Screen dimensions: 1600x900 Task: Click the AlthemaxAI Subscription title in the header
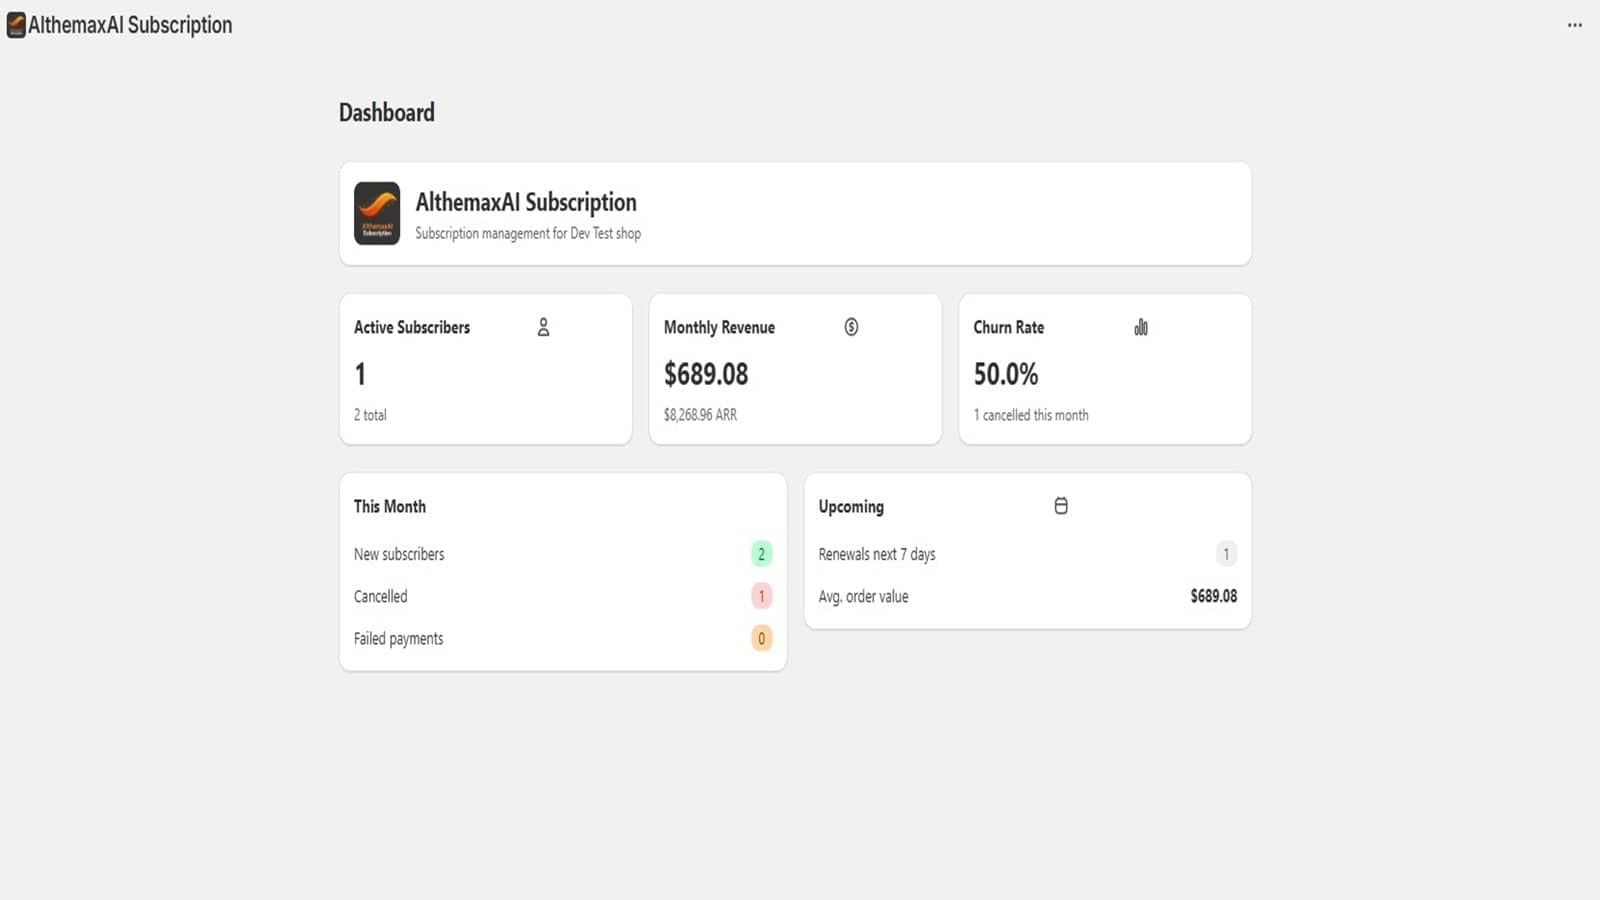tap(130, 25)
